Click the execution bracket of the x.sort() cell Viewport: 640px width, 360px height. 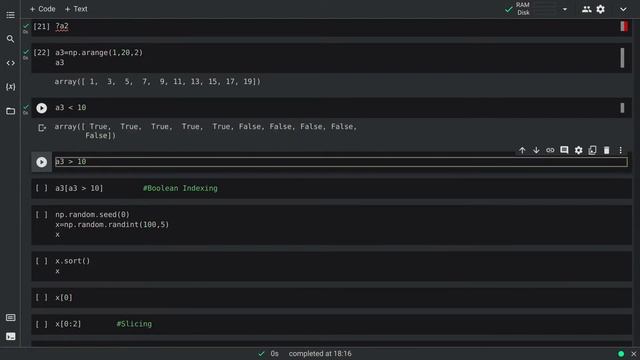point(41,261)
